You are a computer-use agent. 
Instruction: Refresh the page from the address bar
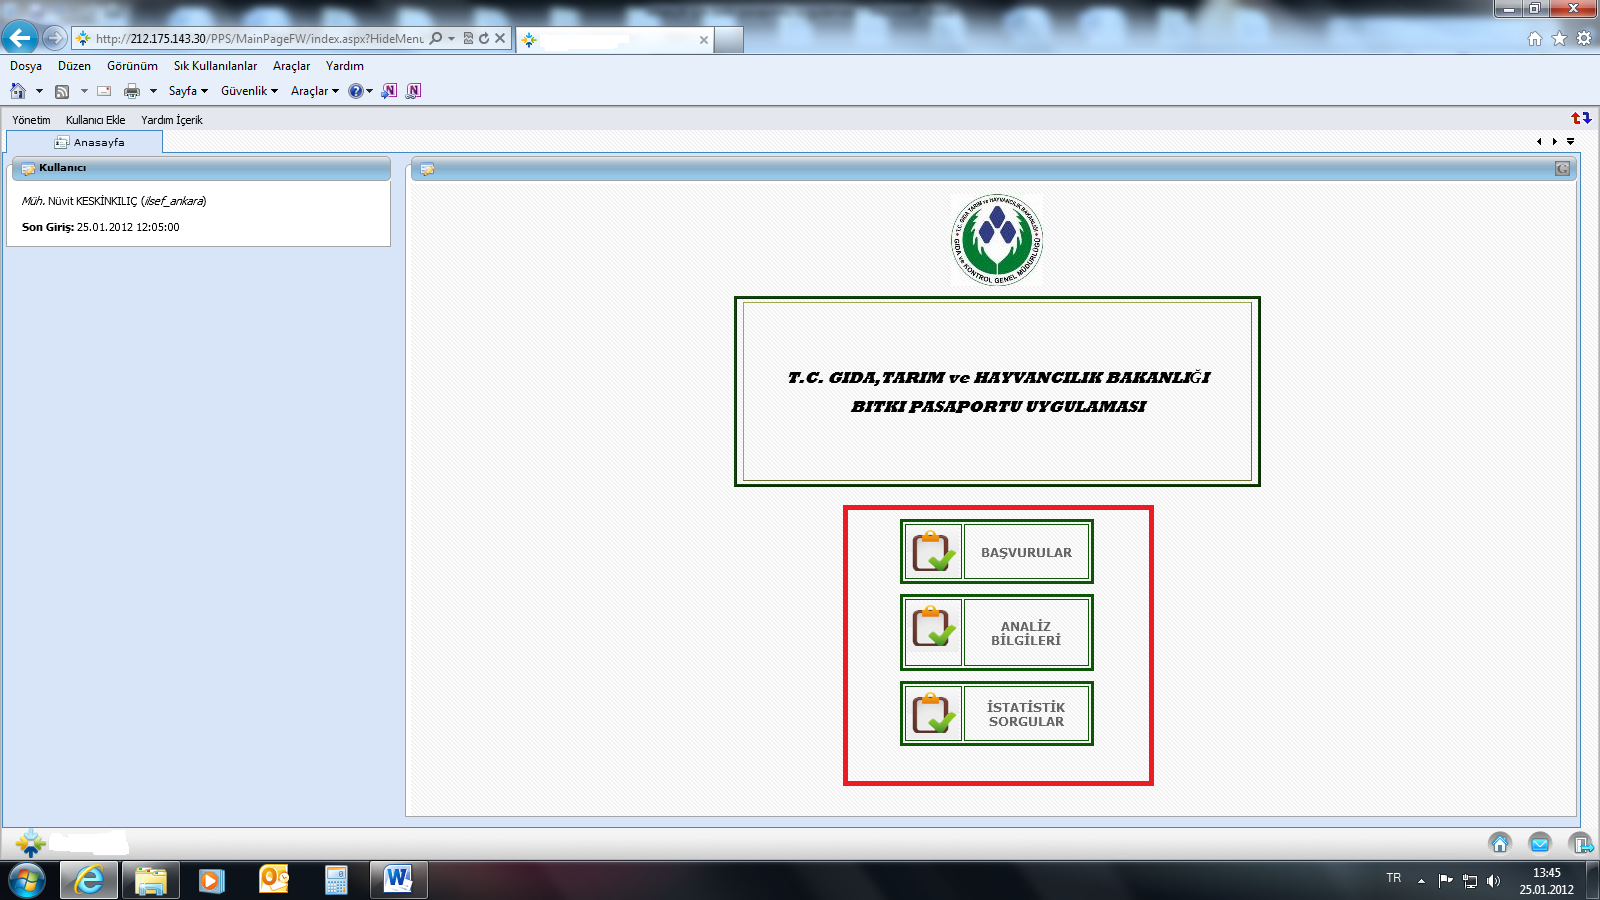[484, 38]
